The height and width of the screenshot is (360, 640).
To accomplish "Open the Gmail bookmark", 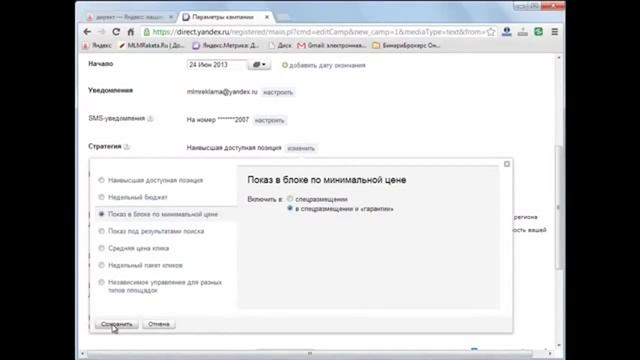I will [331, 45].
